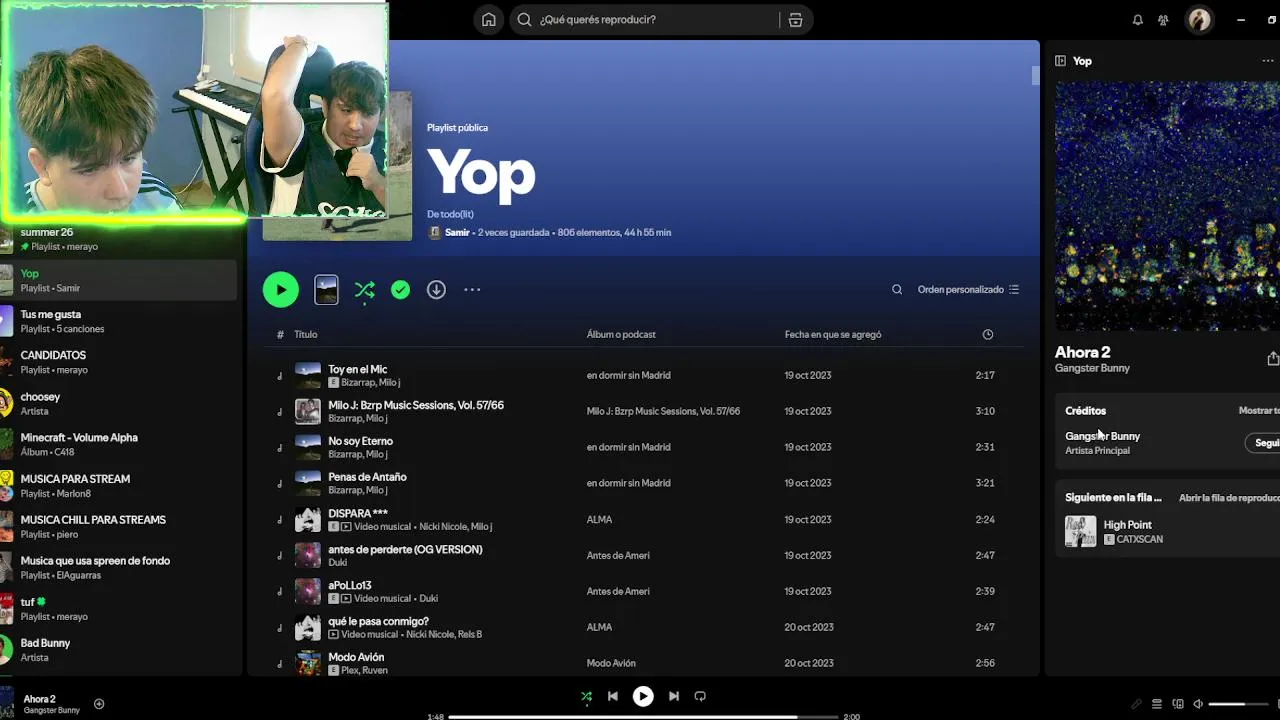Select the track Toy en el Mic
The image size is (1280, 720).
click(x=358, y=370)
